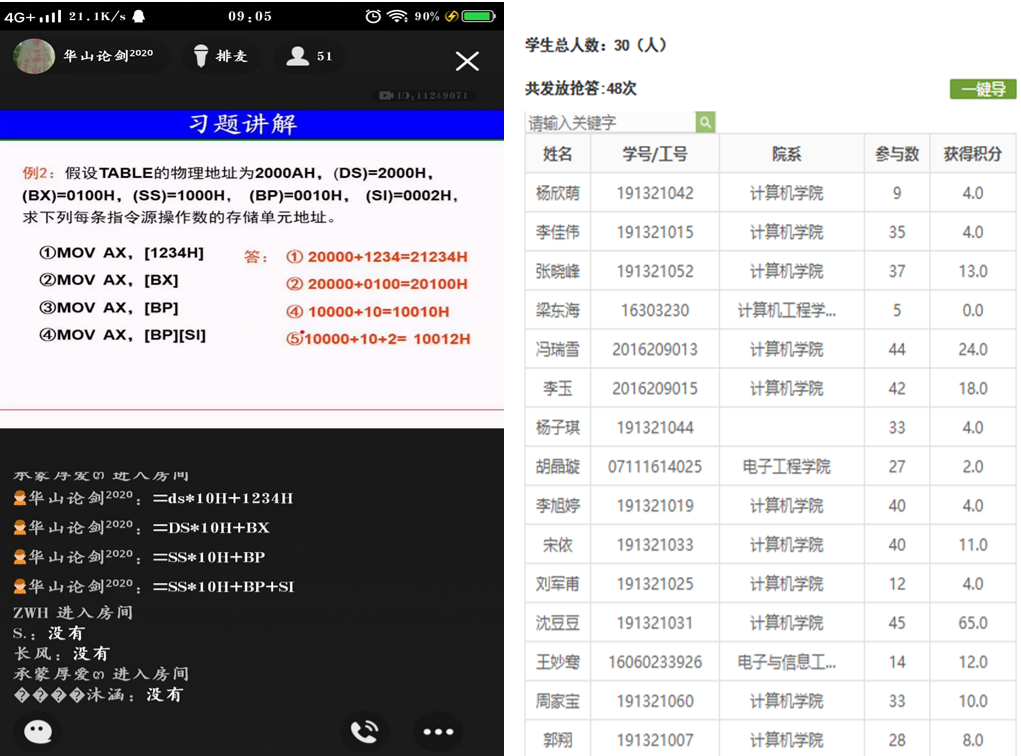Click the 排麦 microphone queue button

[220, 56]
